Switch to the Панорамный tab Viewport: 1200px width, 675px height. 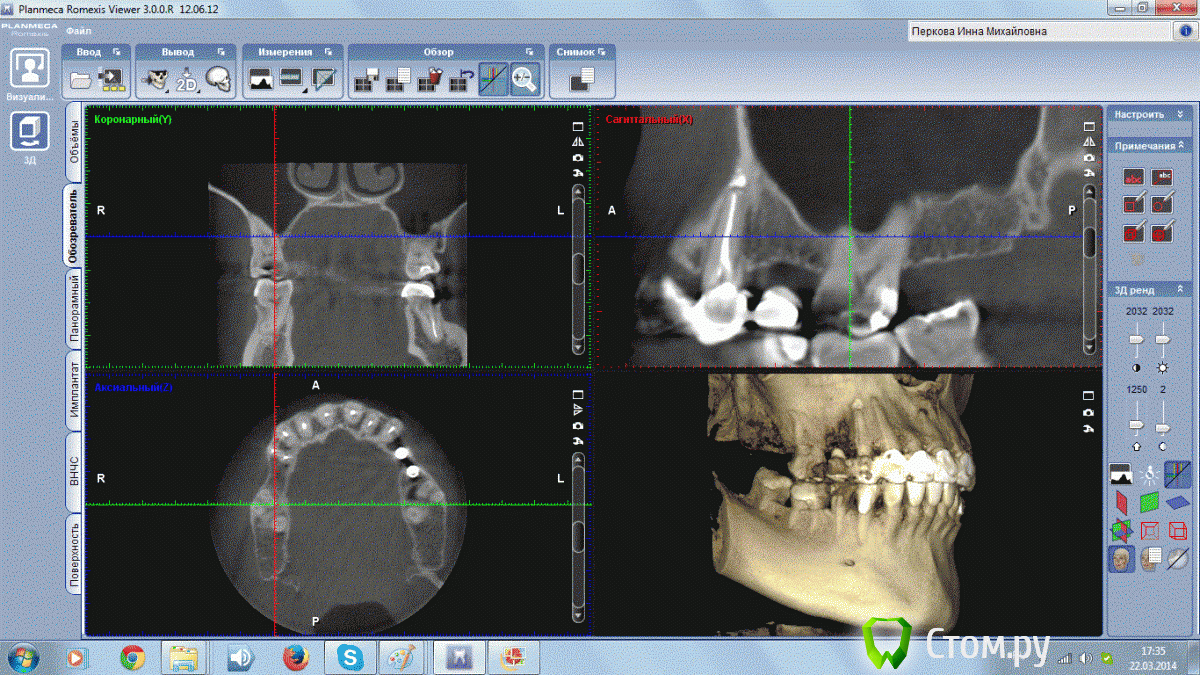pos(74,308)
